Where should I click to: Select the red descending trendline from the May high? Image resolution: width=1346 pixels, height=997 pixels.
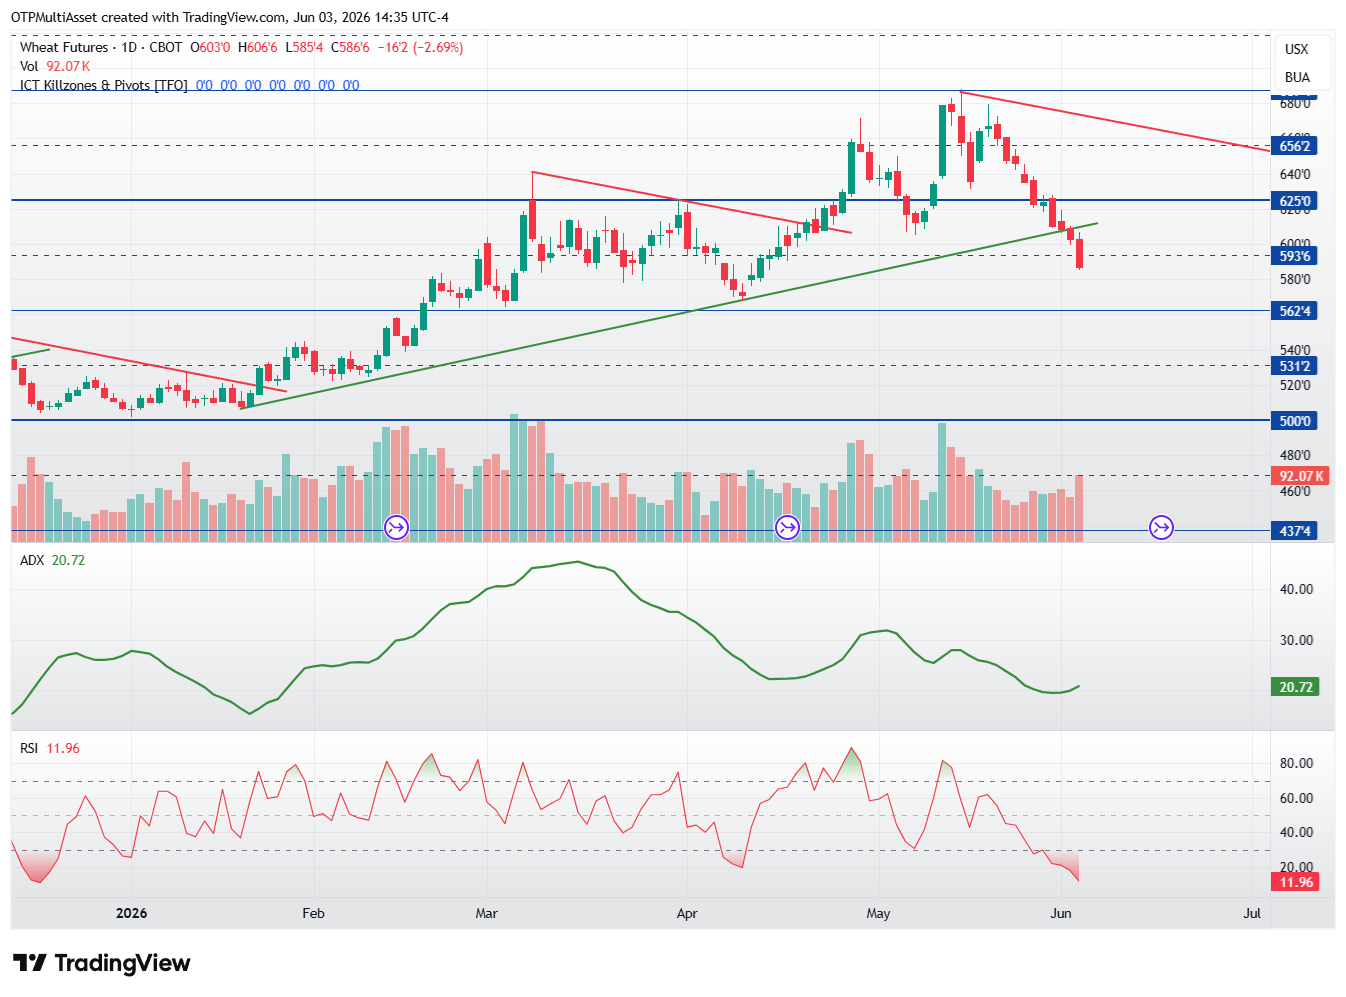(x=1115, y=120)
